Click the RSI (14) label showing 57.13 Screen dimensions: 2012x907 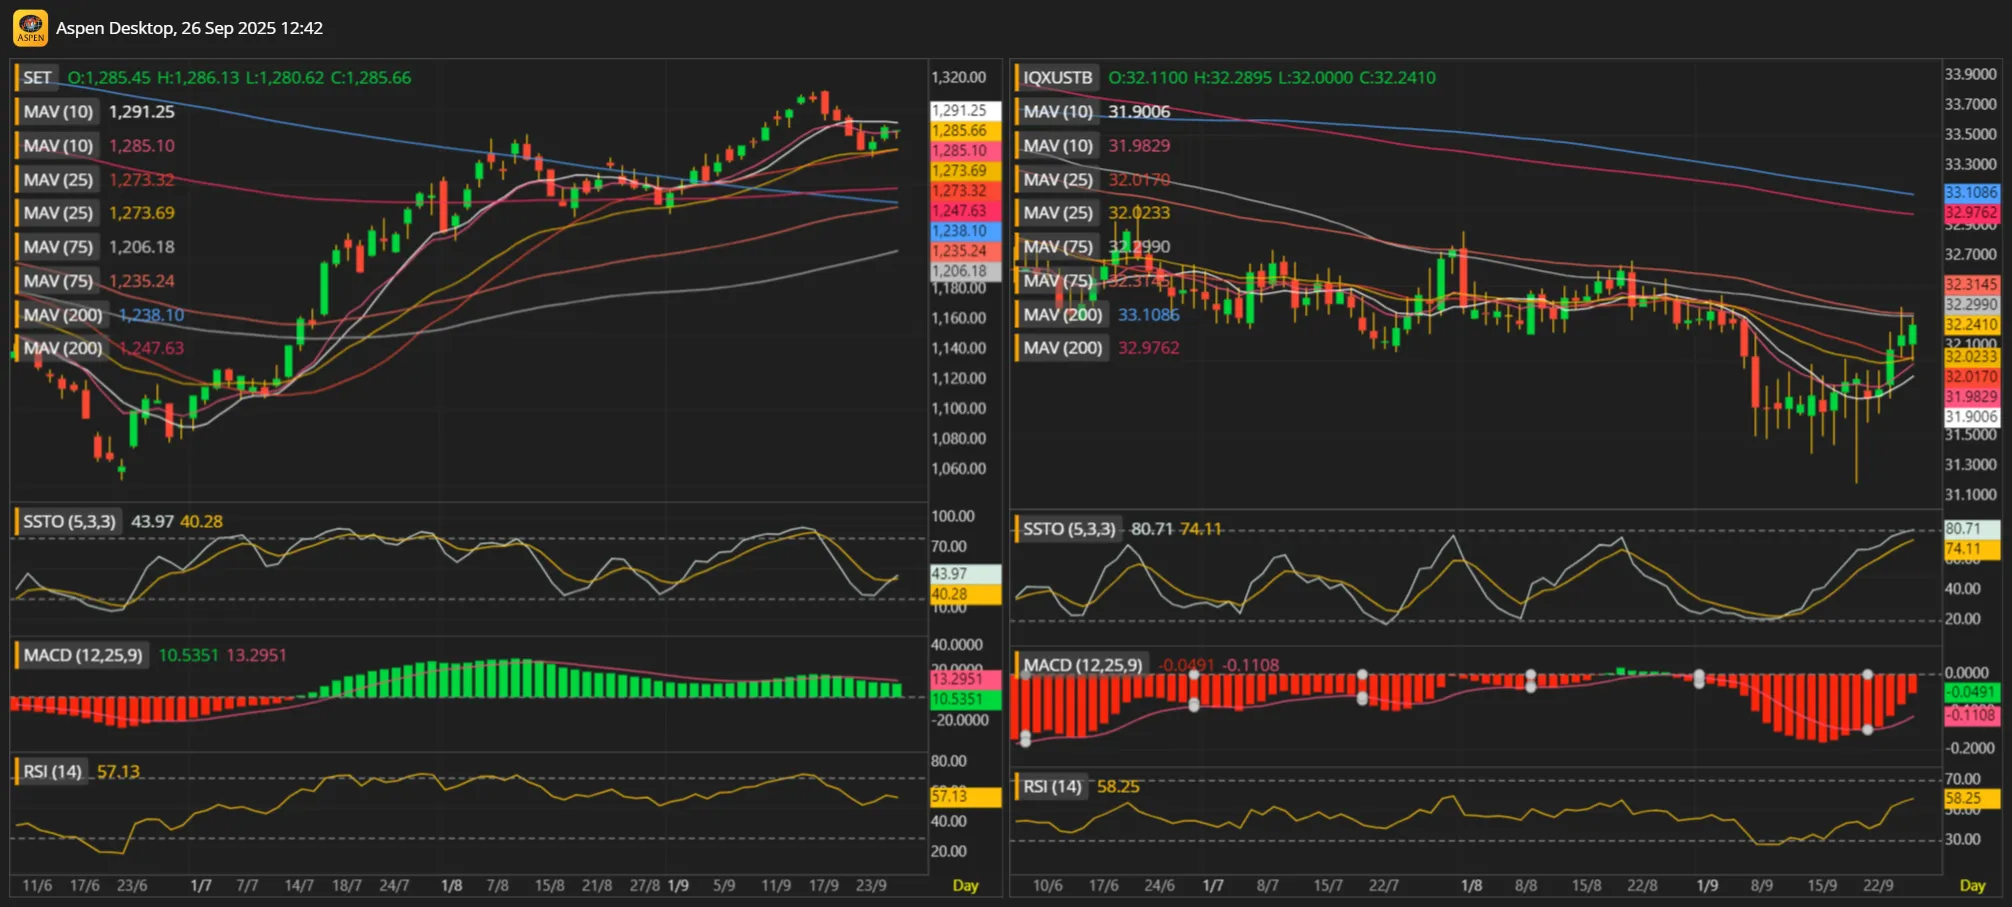(52, 772)
